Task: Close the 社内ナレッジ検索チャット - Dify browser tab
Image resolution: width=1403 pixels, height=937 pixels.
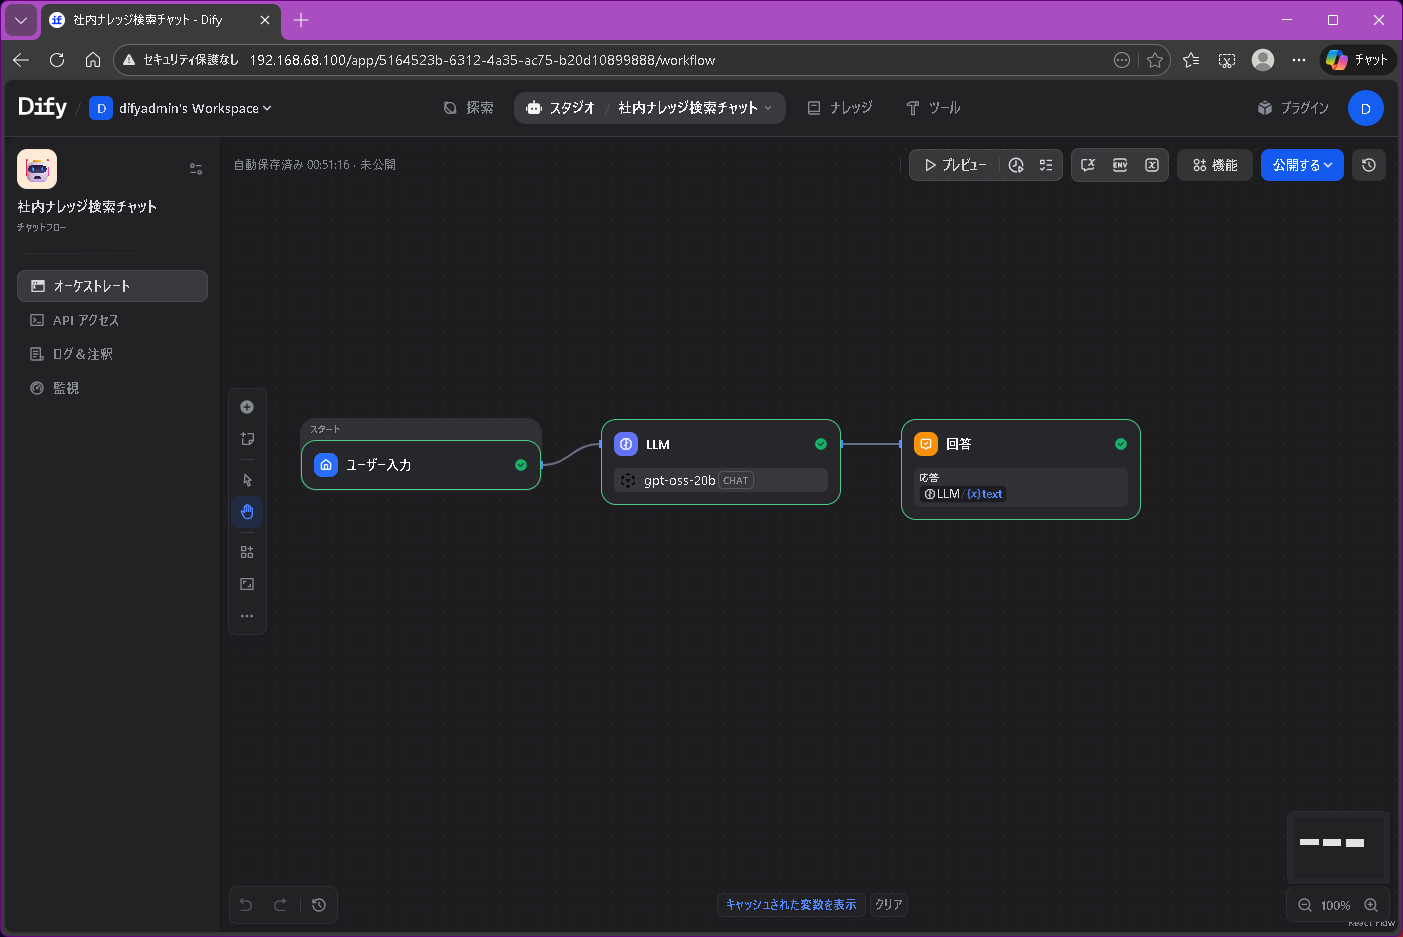Action: pos(265,20)
